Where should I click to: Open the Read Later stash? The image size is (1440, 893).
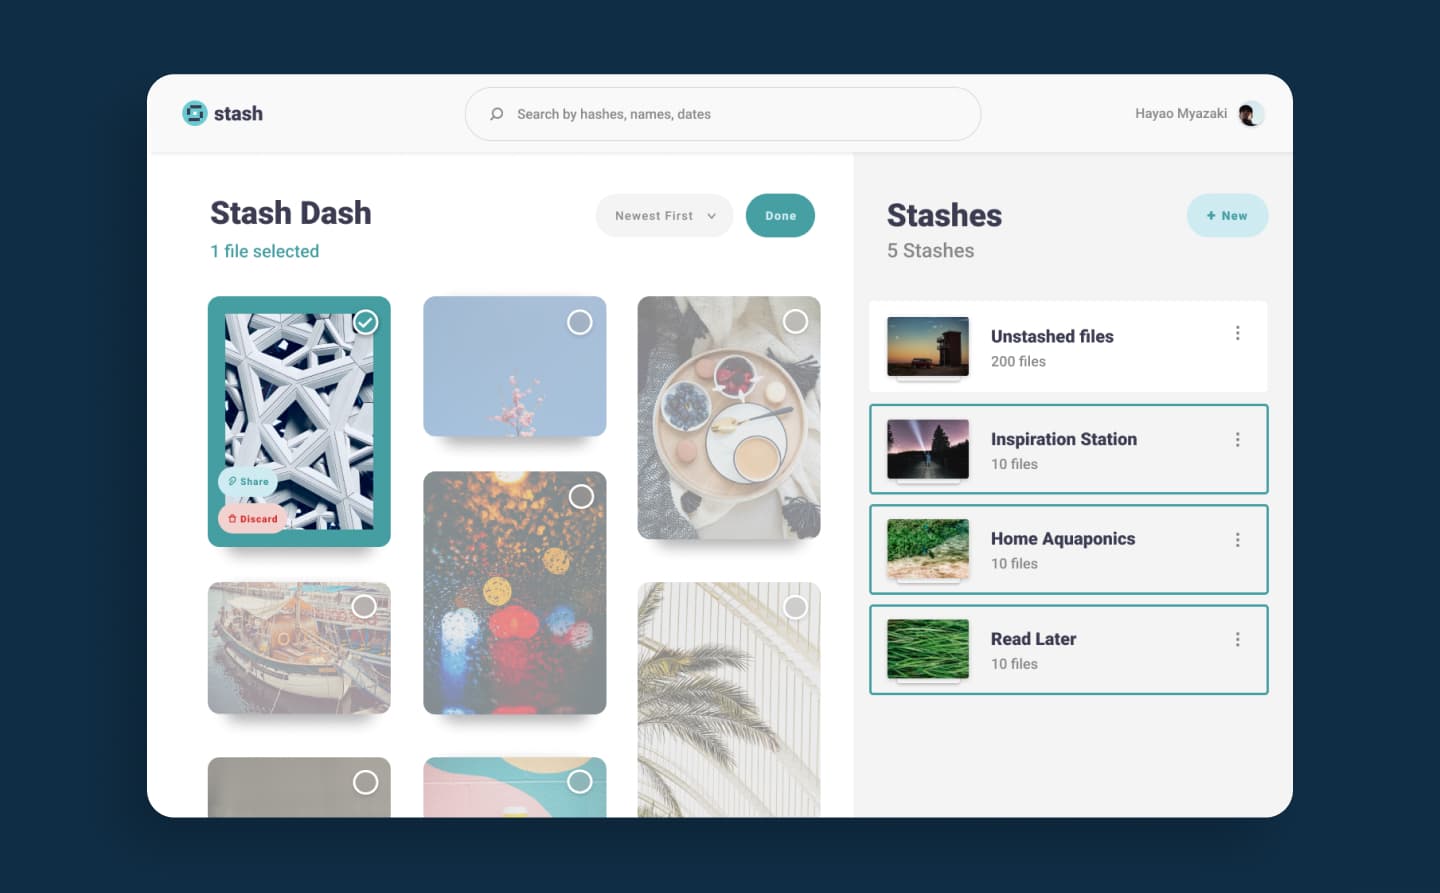(x=1068, y=649)
